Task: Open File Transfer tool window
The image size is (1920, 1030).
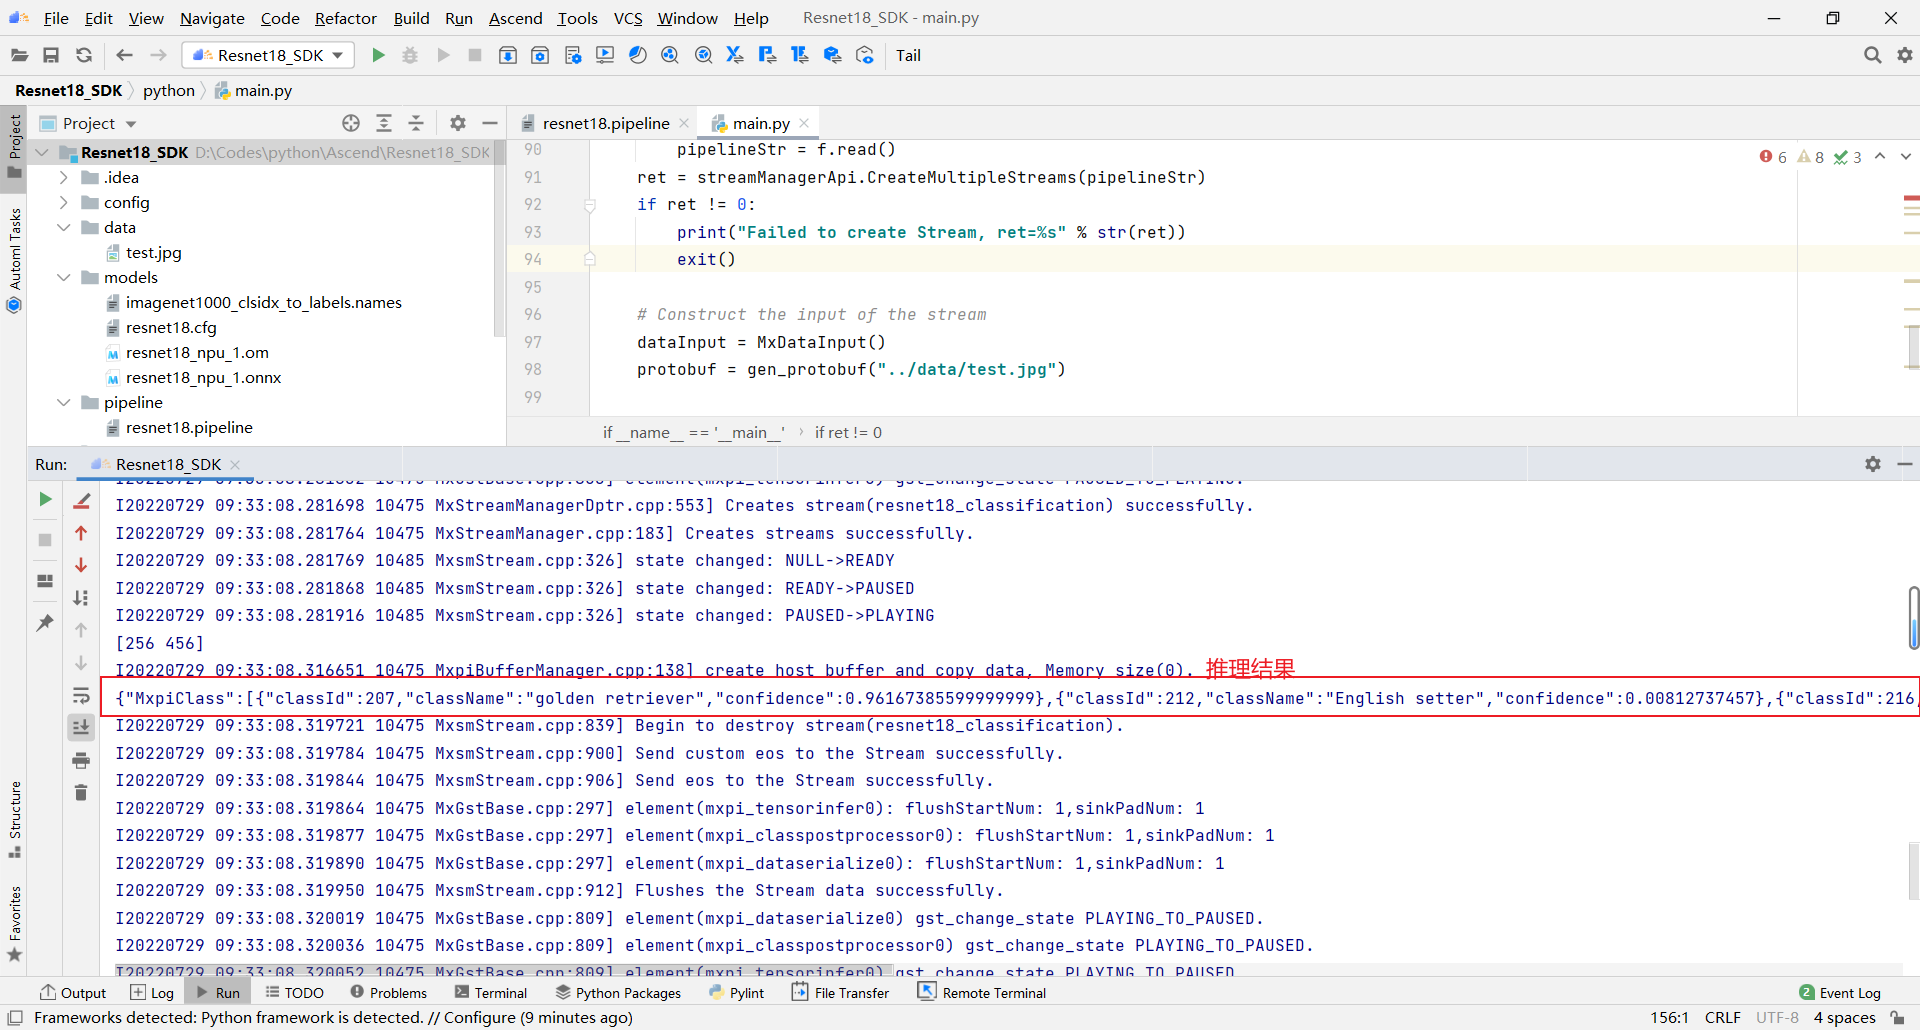Action: coord(840,992)
